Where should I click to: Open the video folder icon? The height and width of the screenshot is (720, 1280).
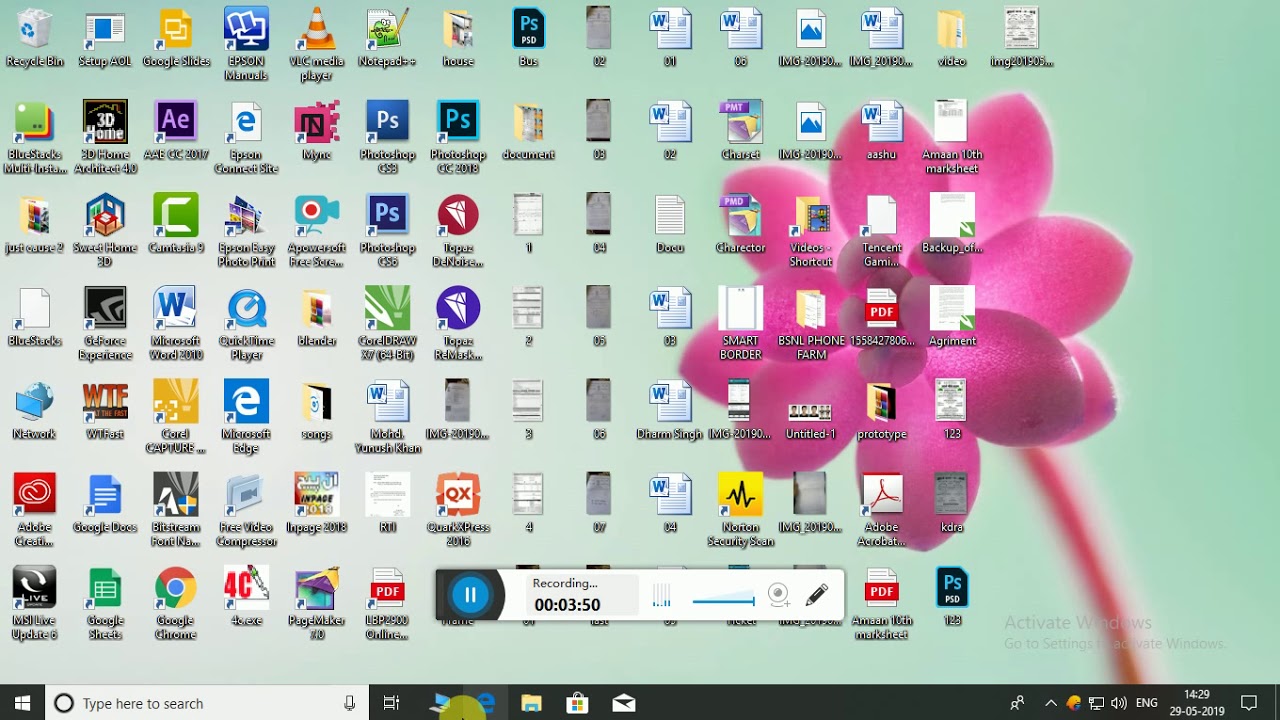click(x=951, y=38)
